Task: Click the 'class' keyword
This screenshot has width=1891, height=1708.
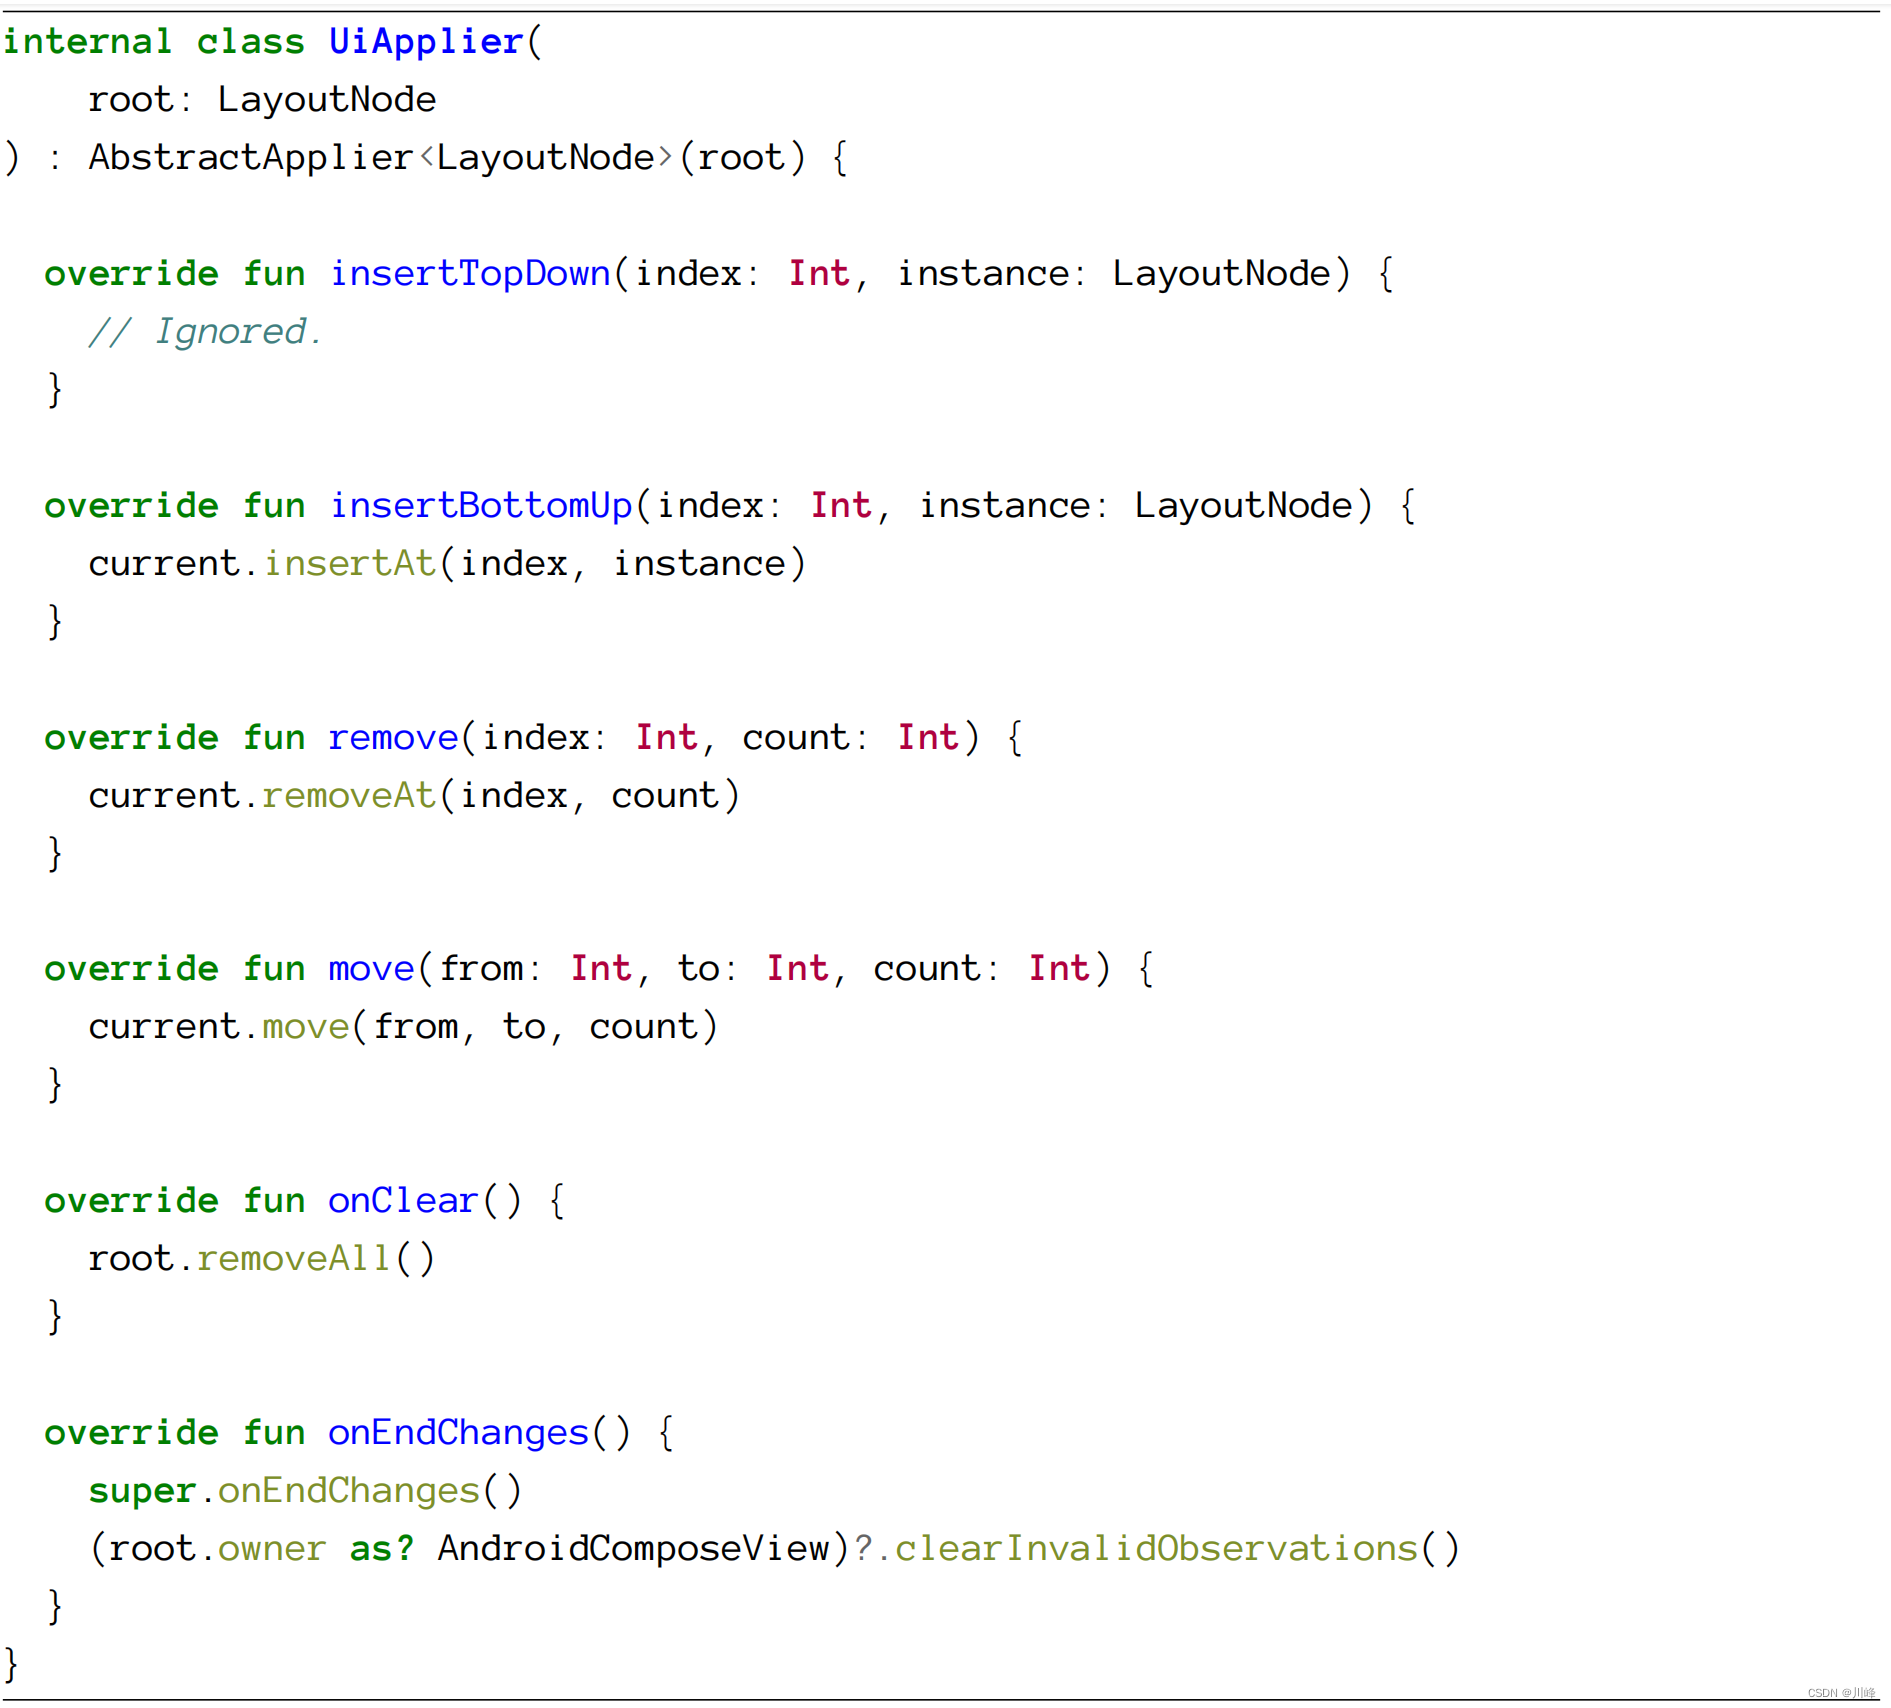Action: pyautogui.click(x=250, y=42)
